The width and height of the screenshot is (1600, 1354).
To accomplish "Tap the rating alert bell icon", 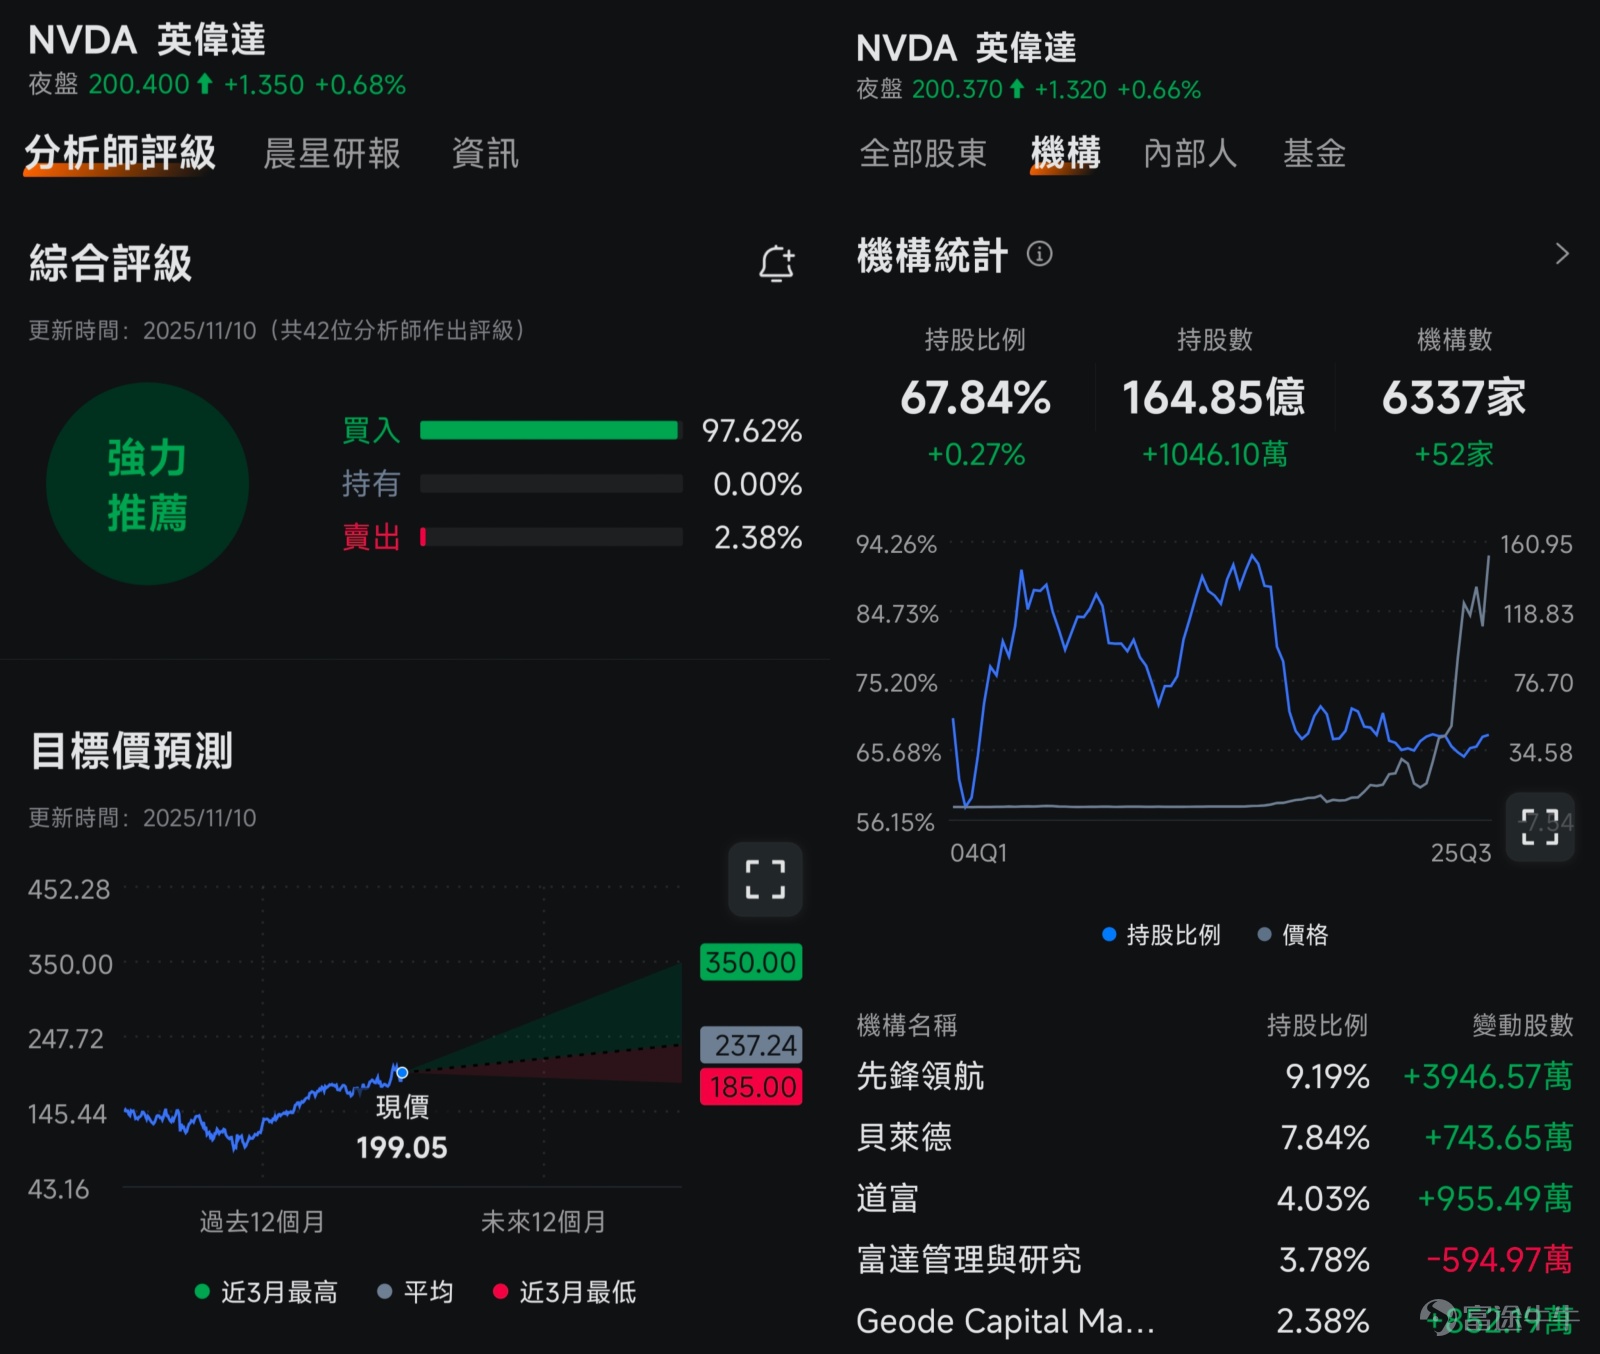I will point(777,264).
